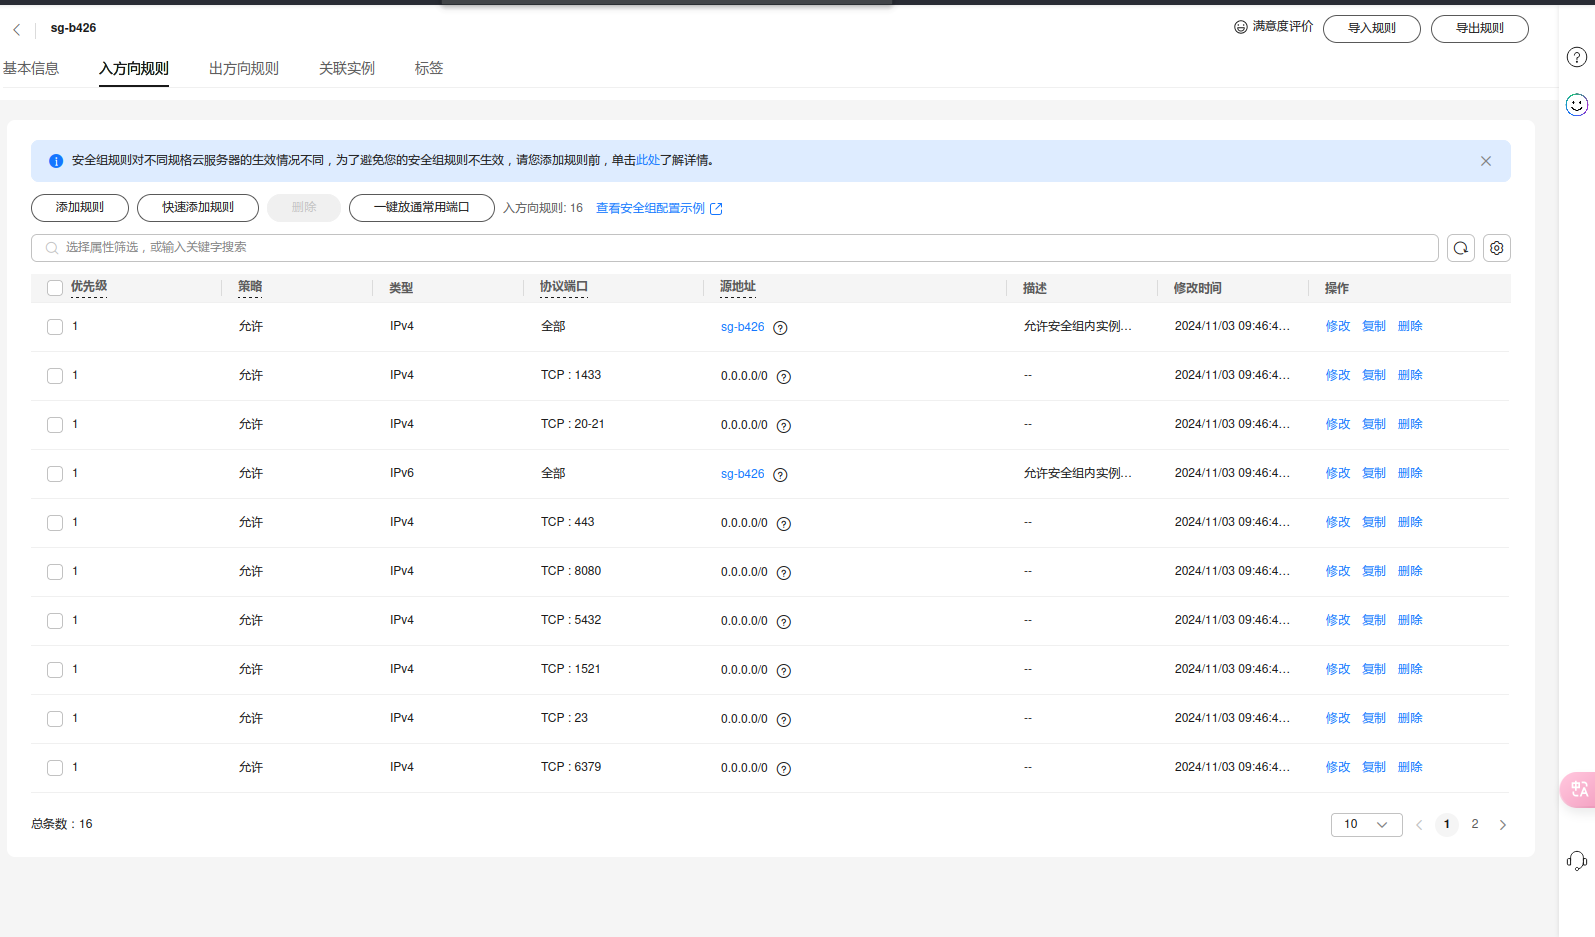Open the 关联实例 tab
Image resolution: width=1595 pixels, height=937 pixels.
[x=346, y=69]
